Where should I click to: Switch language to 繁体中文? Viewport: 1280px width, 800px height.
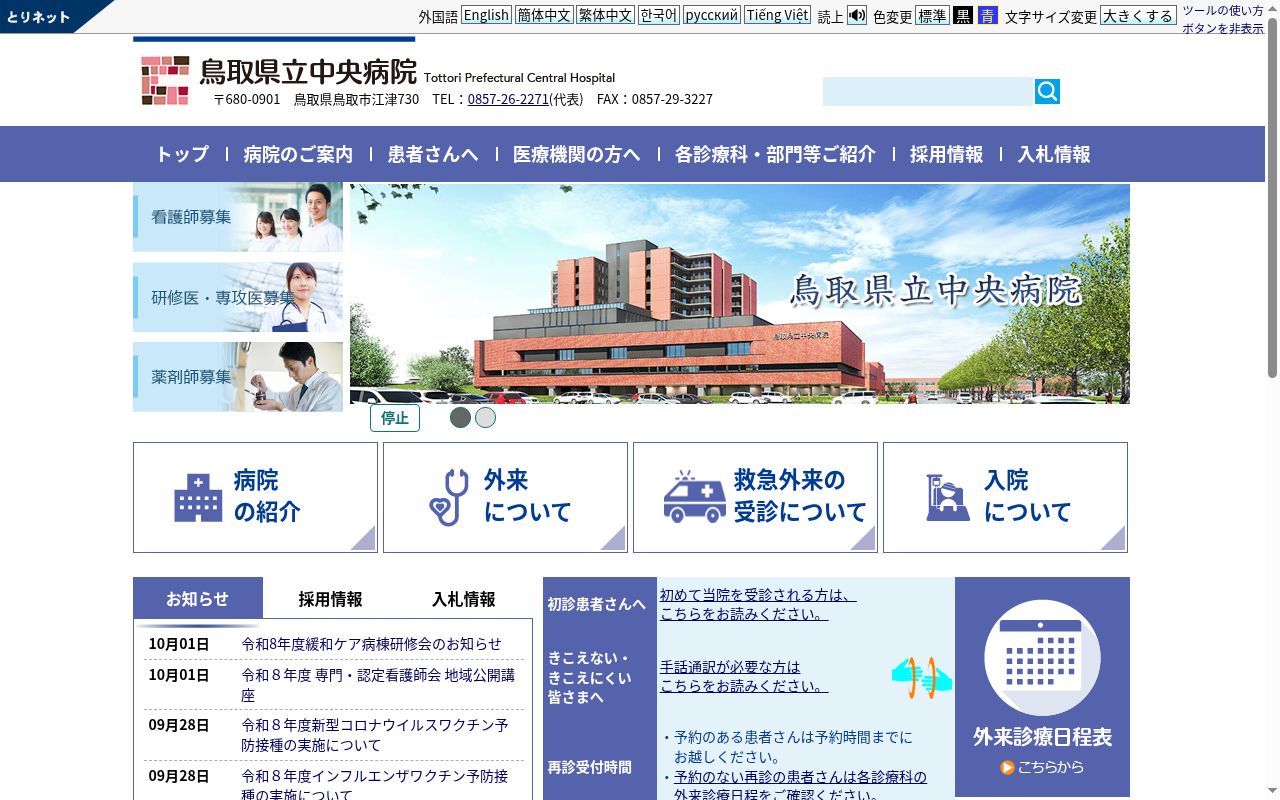[606, 15]
